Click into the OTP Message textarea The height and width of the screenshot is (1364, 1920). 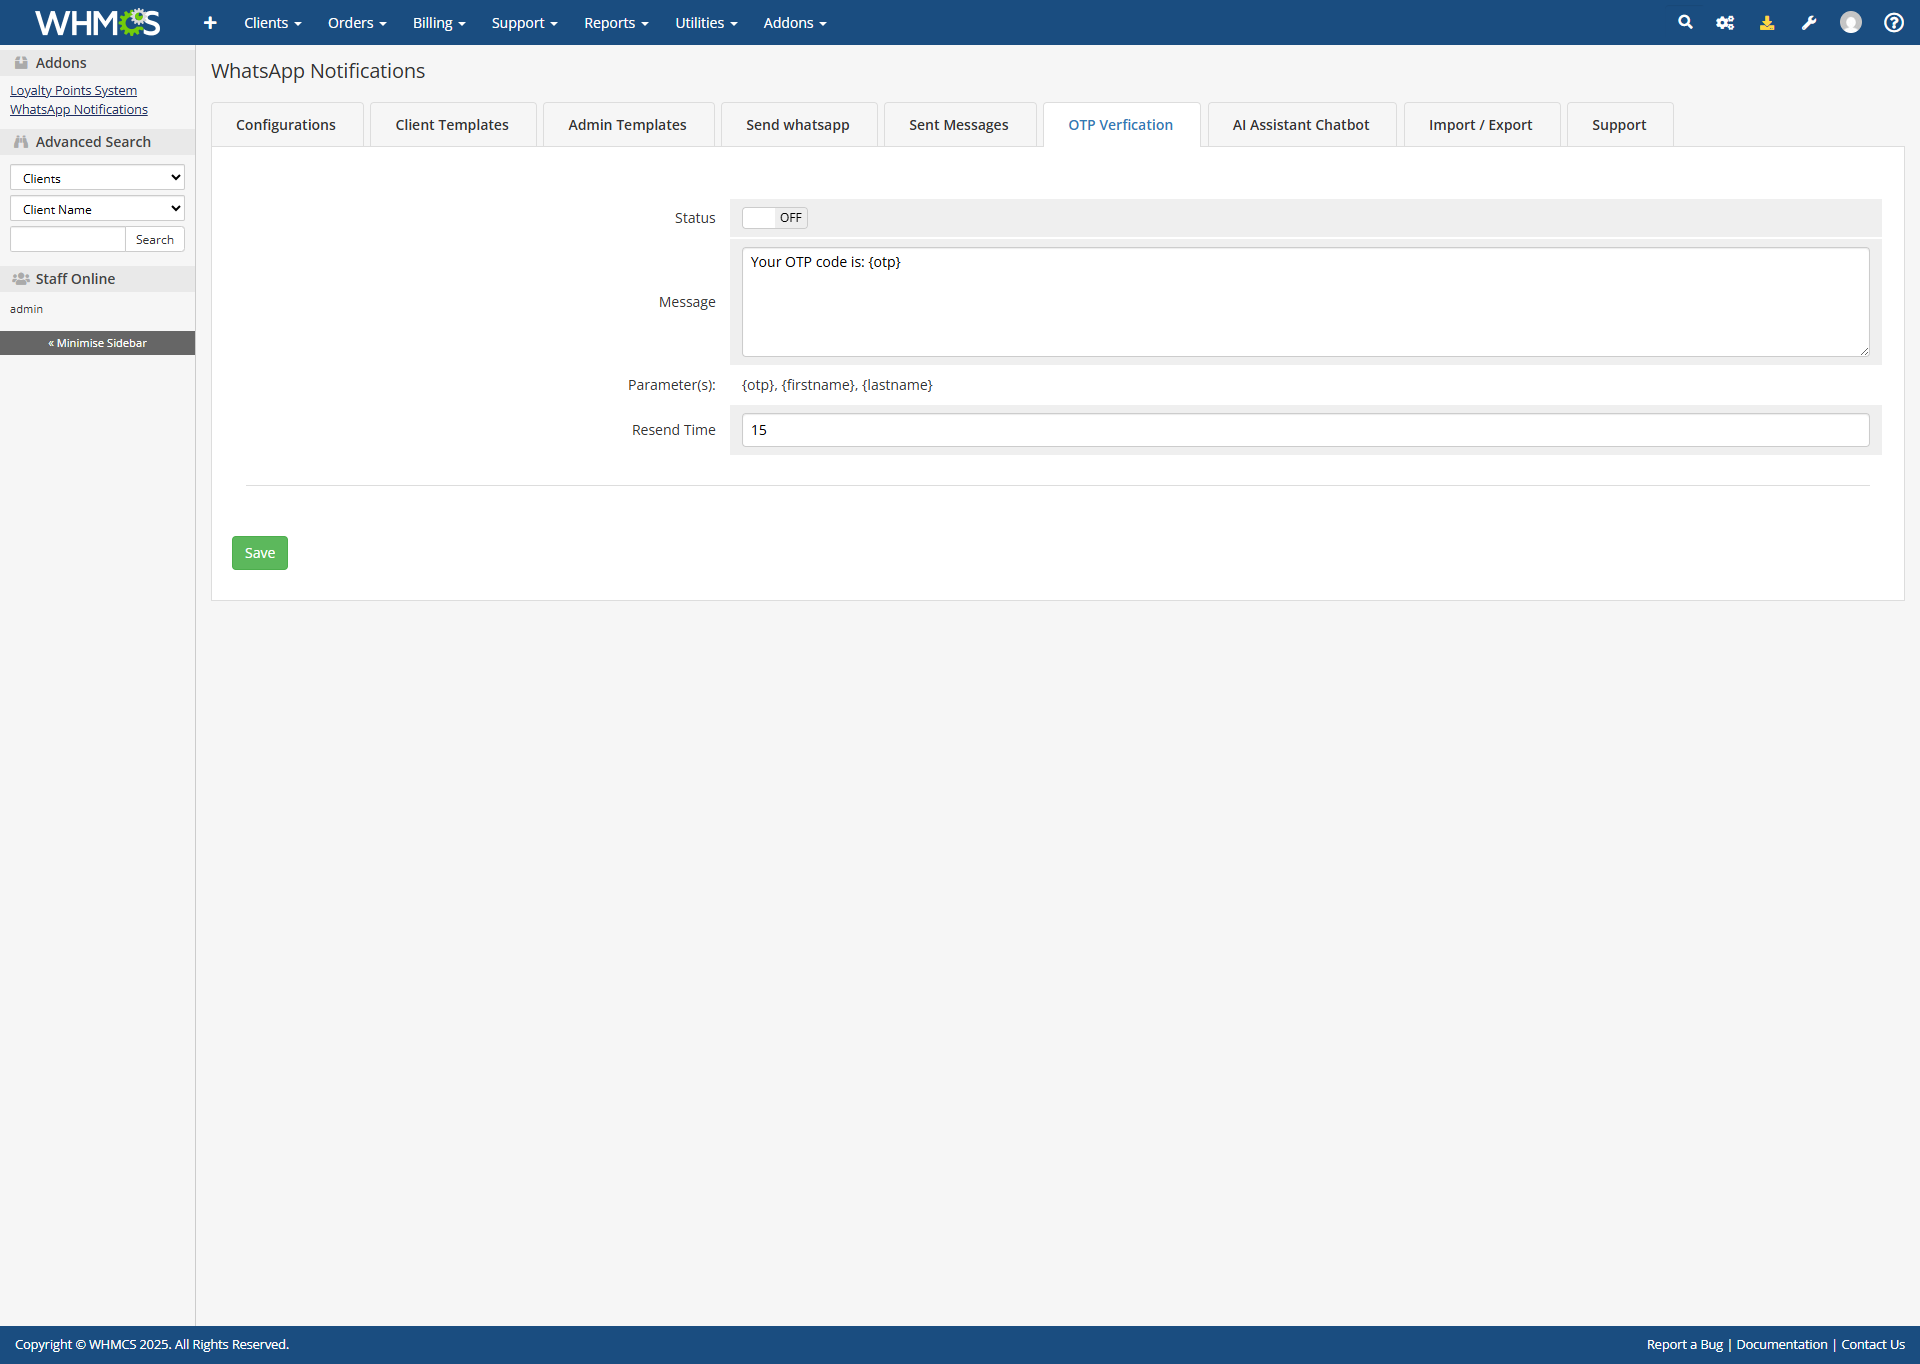(x=1305, y=302)
